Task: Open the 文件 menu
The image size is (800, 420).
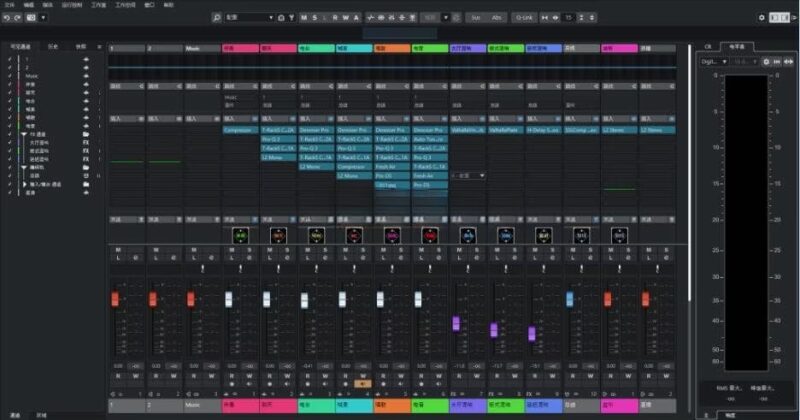Action: click(x=10, y=5)
